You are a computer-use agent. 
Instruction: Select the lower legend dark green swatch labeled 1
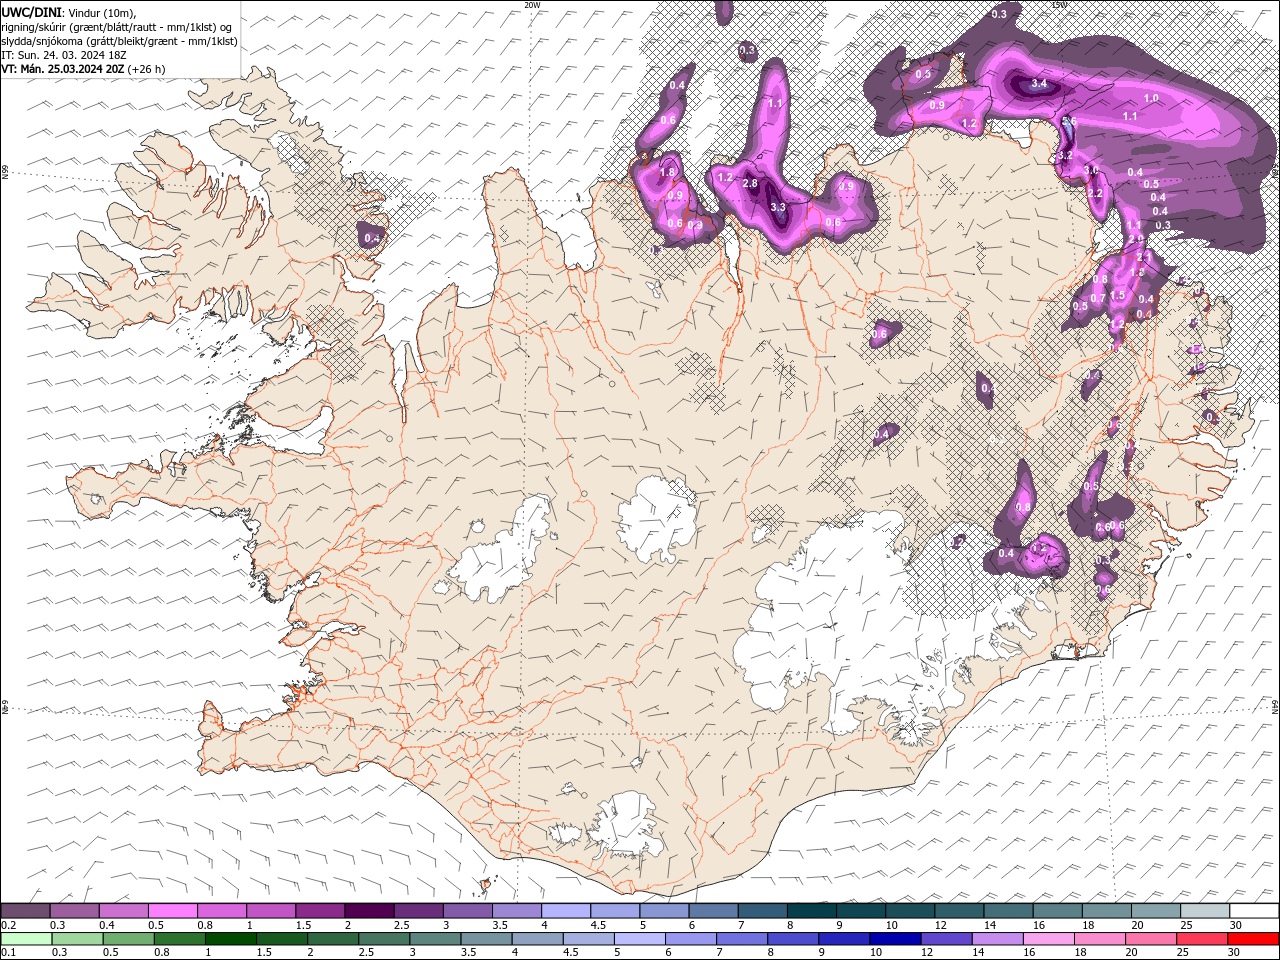[230, 939]
